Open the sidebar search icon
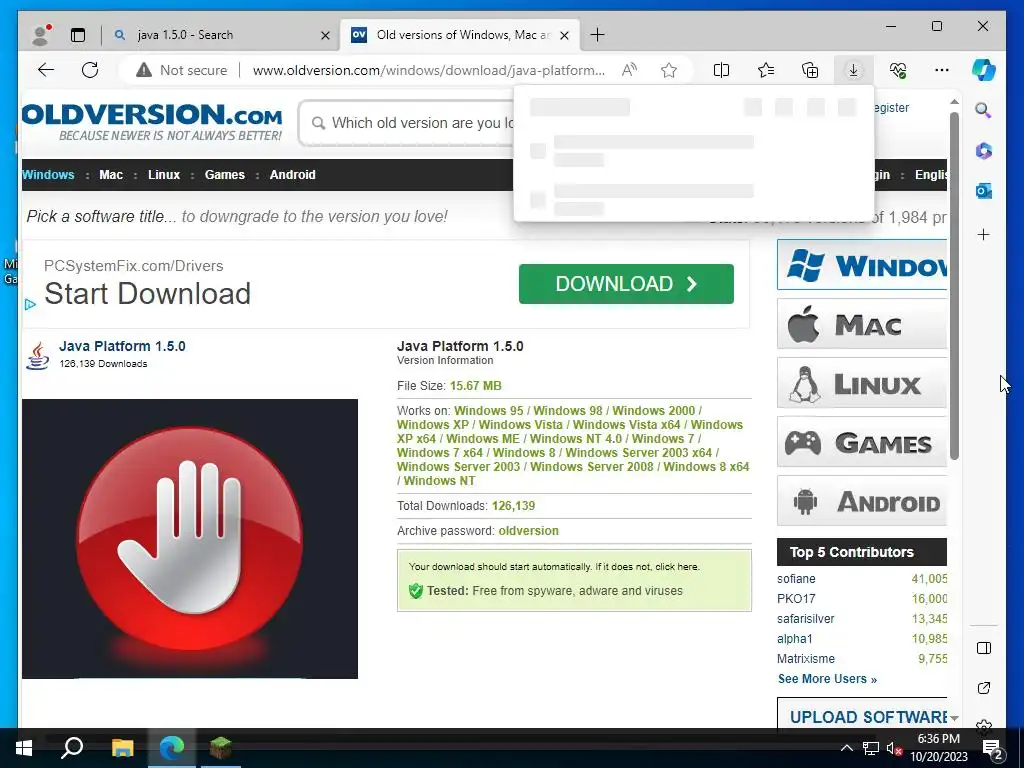This screenshot has width=1024, height=768. [x=984, y=110]
